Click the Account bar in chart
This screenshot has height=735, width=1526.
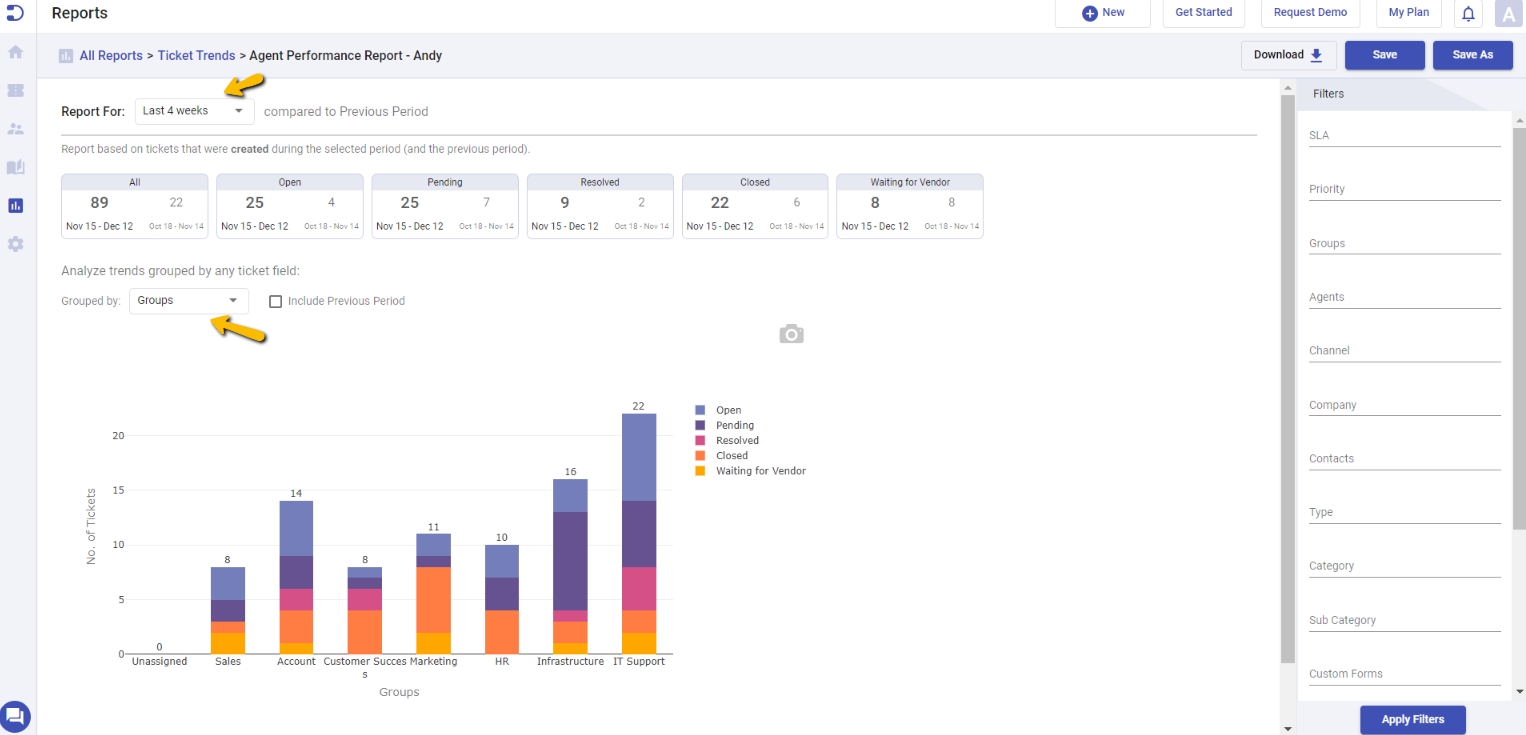point(296,578)
